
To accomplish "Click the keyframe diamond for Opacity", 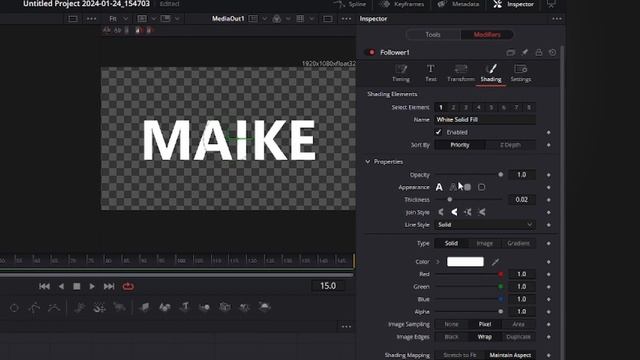I will 549,175.
